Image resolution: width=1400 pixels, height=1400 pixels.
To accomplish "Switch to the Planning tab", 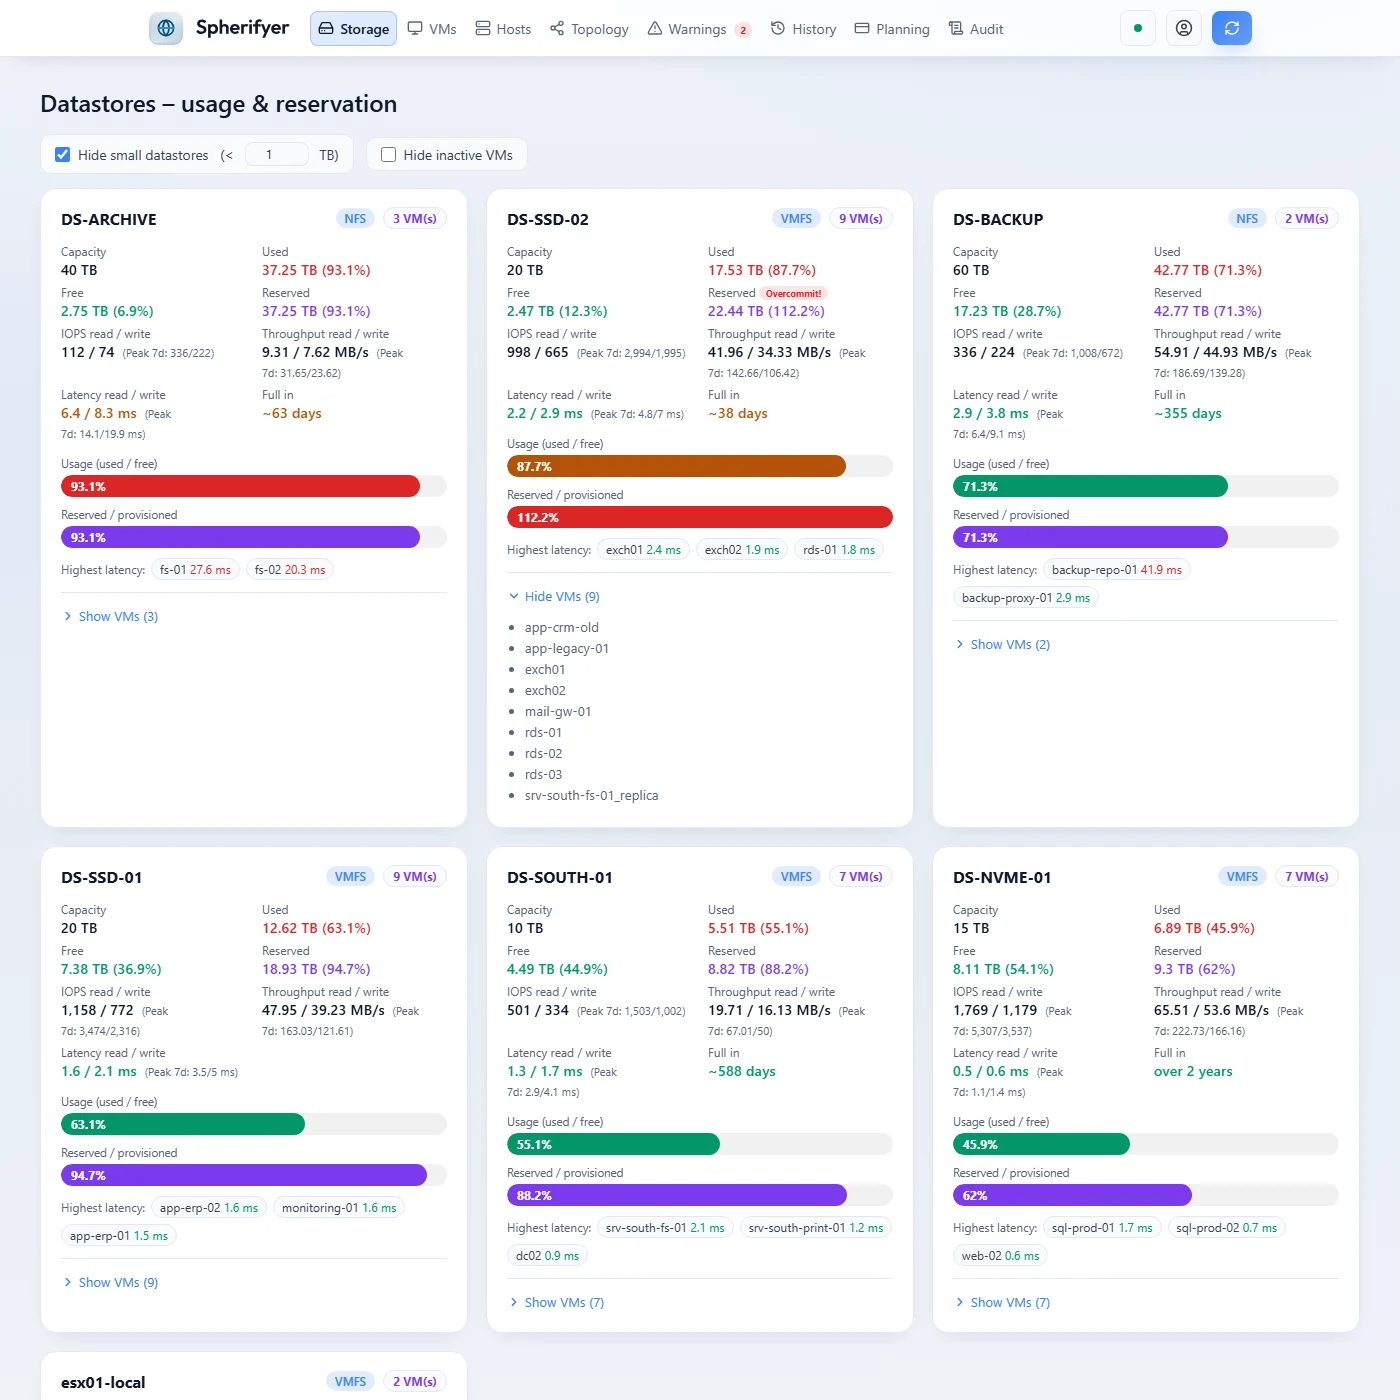I will (892, 29).
